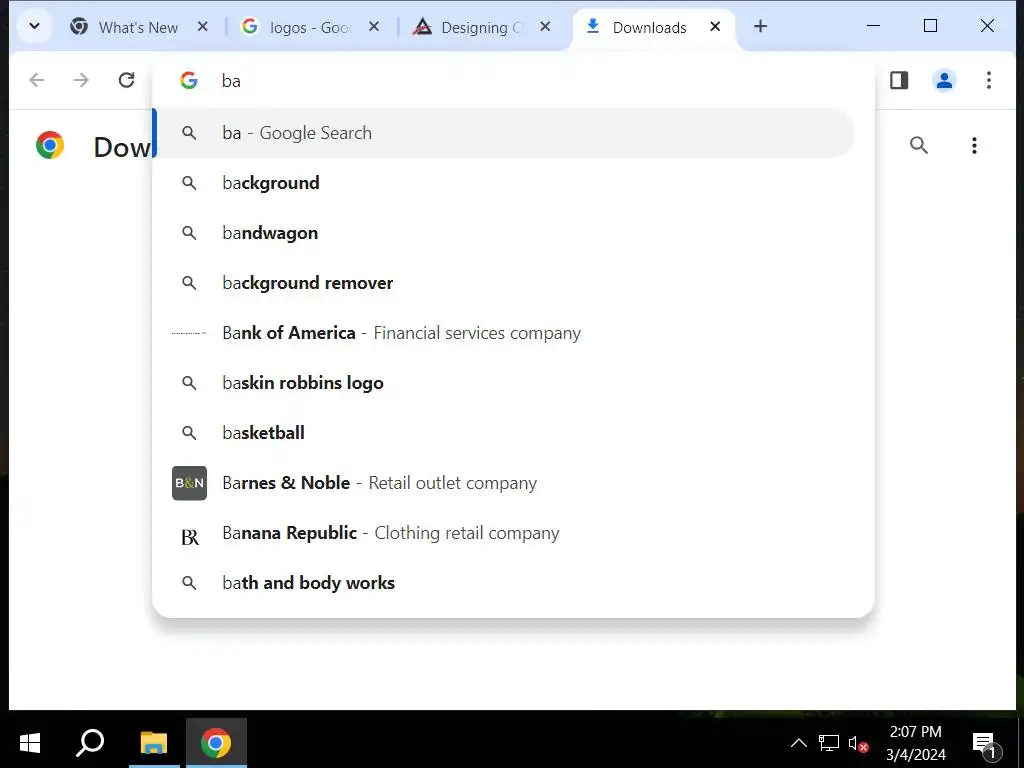Choose the 'basketball' suggestion

[x=505, y=433]
